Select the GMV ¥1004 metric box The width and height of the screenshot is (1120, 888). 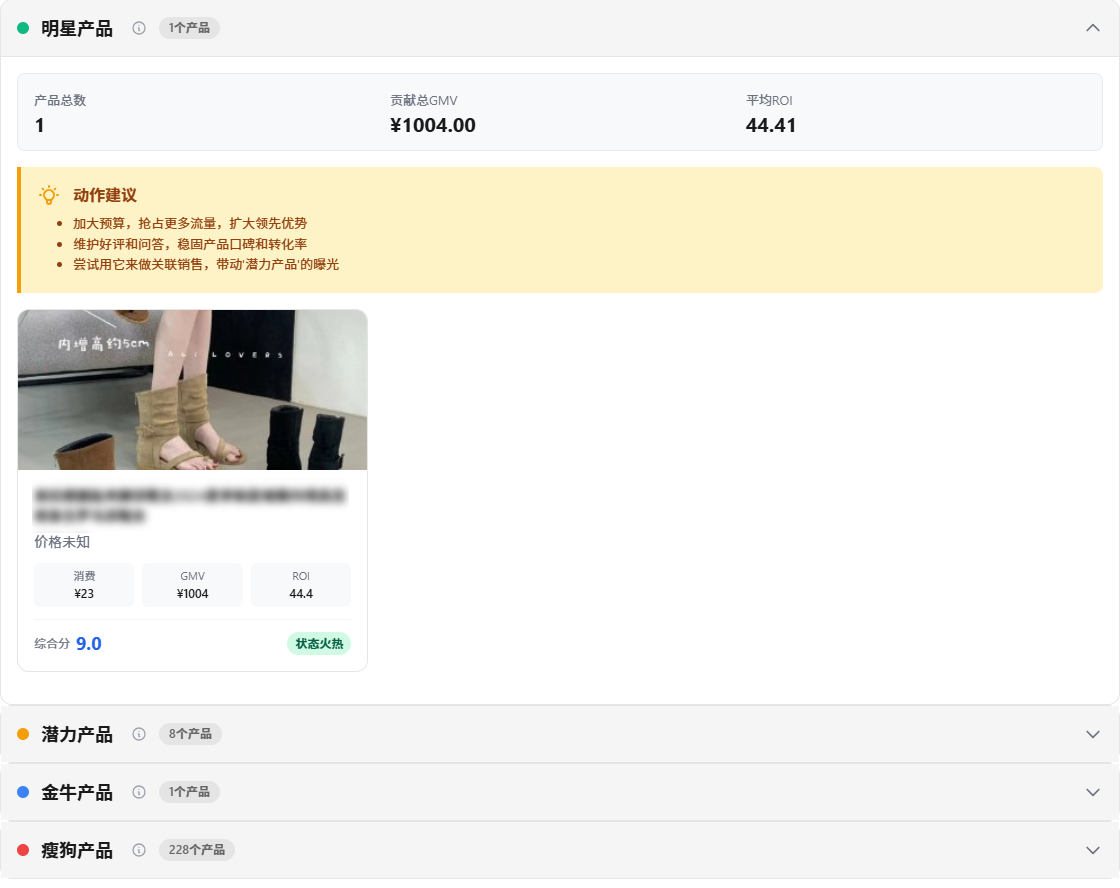coord(192,585)
